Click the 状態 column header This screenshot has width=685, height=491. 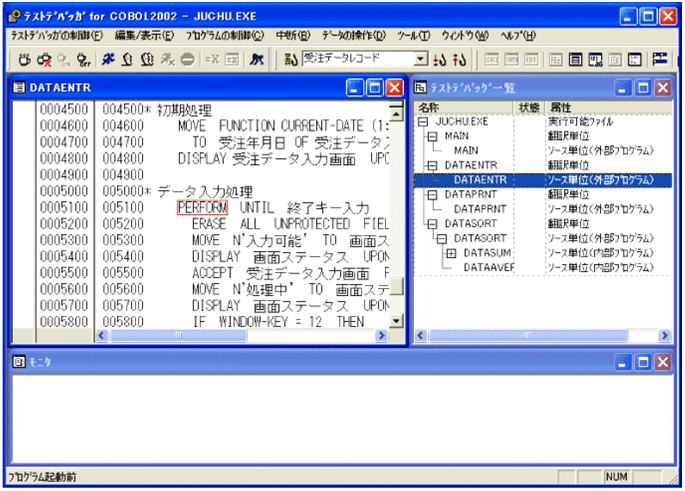pos(529,107)
